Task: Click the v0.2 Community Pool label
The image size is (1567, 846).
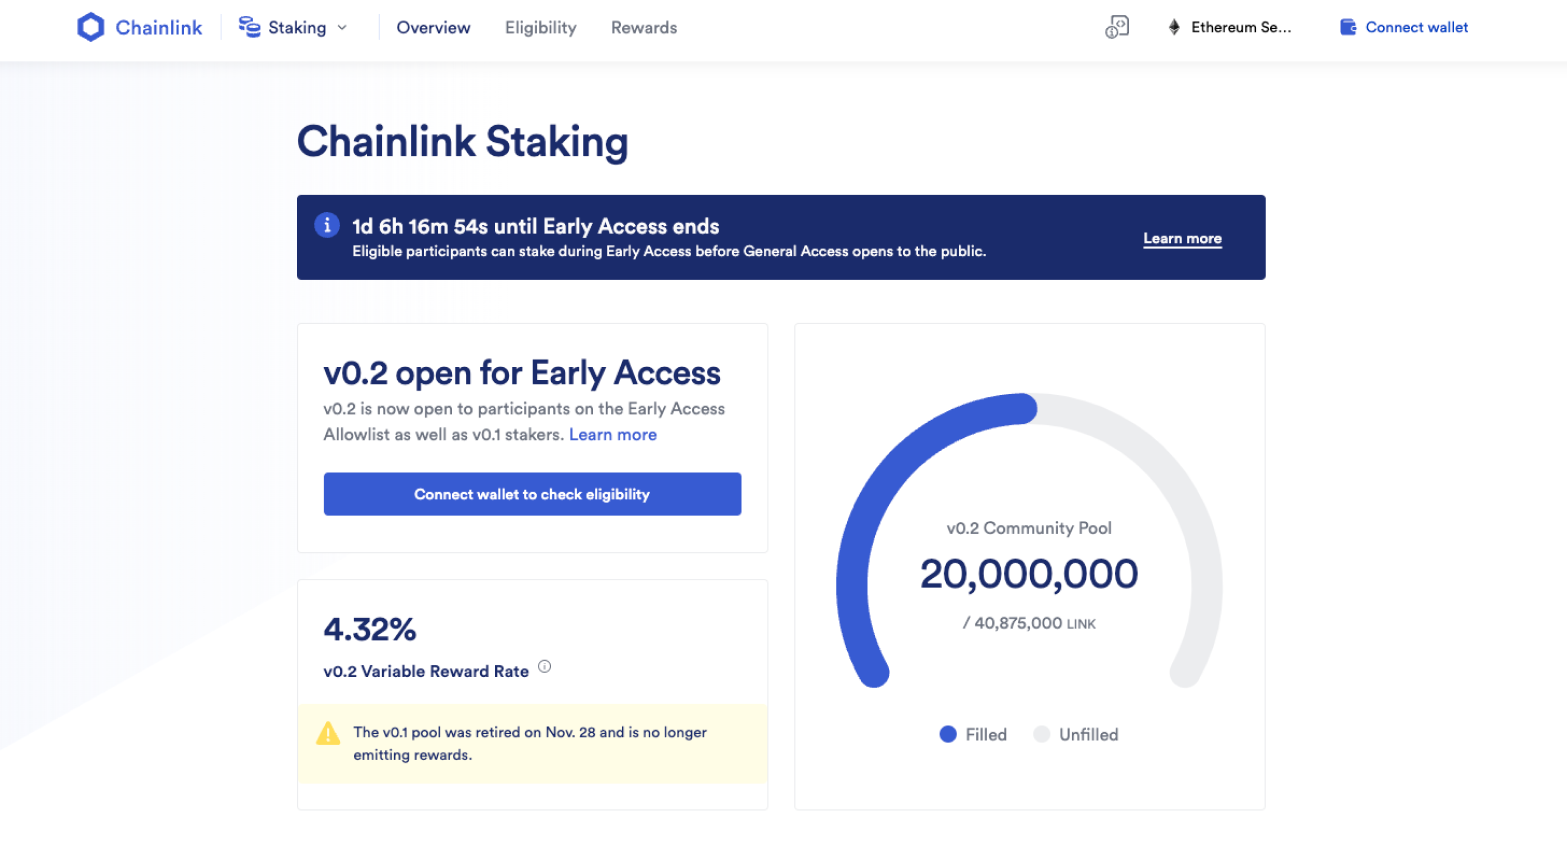Action: [1029, 528]
